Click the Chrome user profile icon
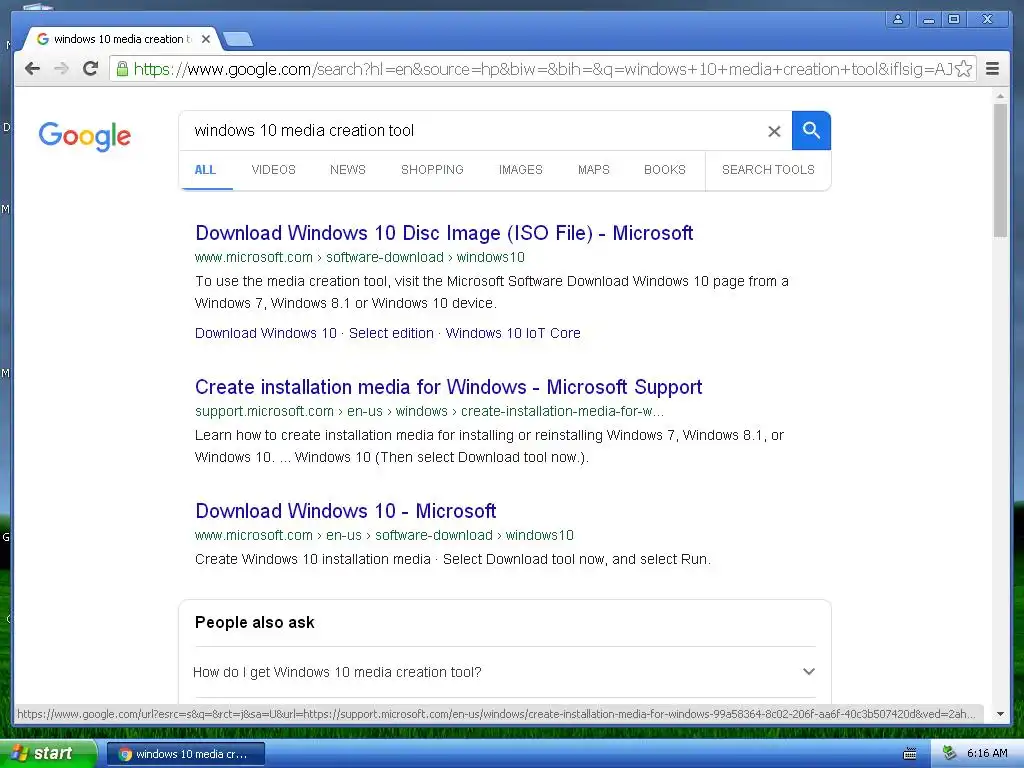 point(898,19)
